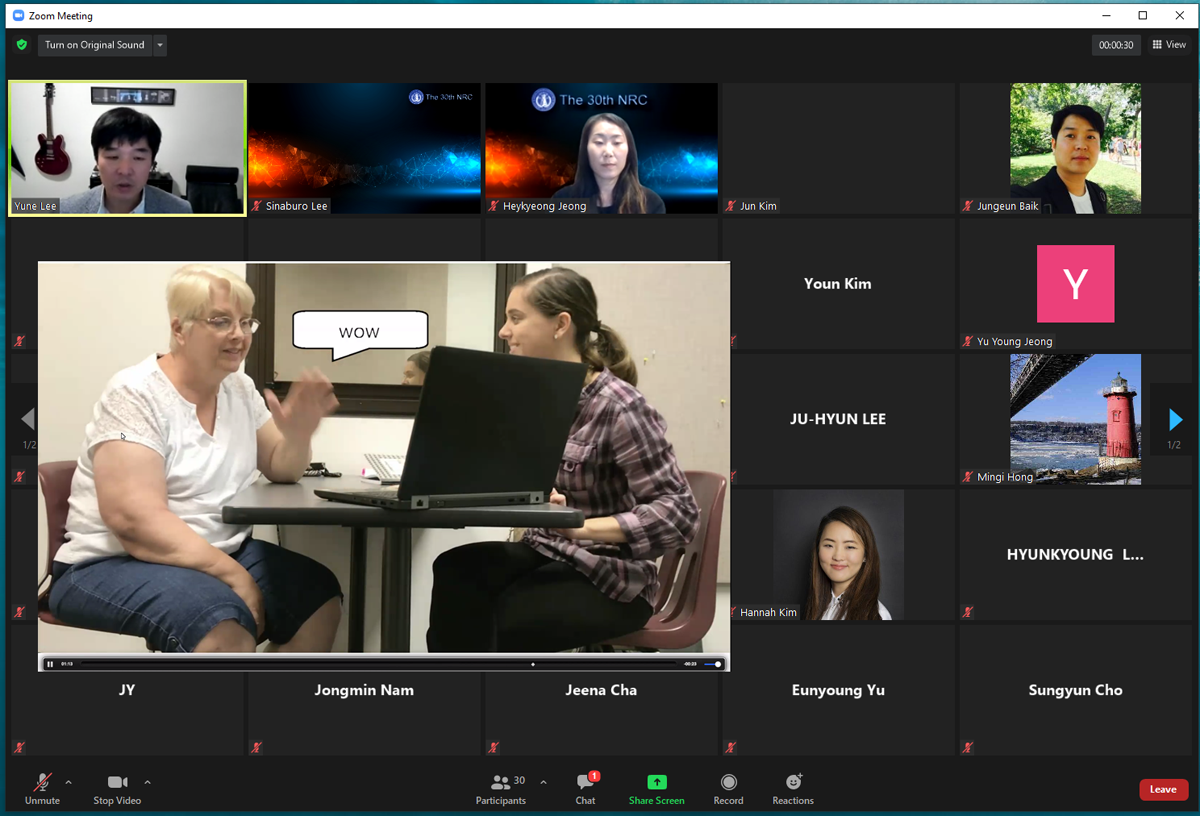Click the 00:00:30 meeting timer
Screen dimensions: 1200x816
[1116, 45]
